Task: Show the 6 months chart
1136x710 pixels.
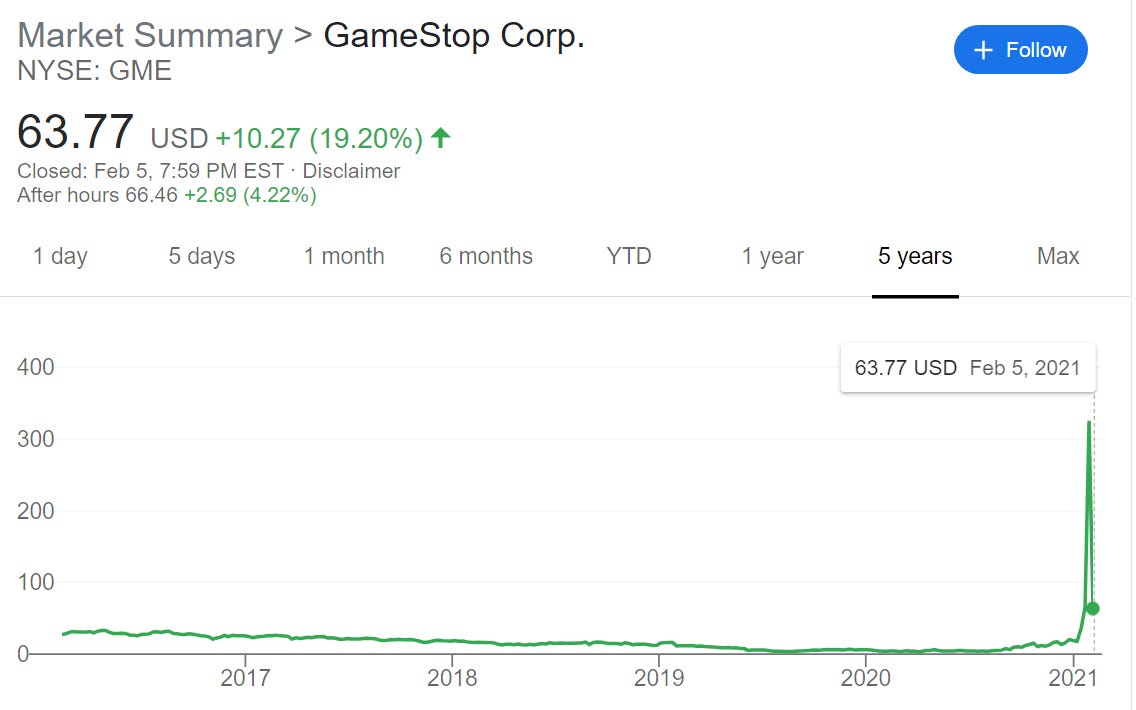Action: pos(486,256)
